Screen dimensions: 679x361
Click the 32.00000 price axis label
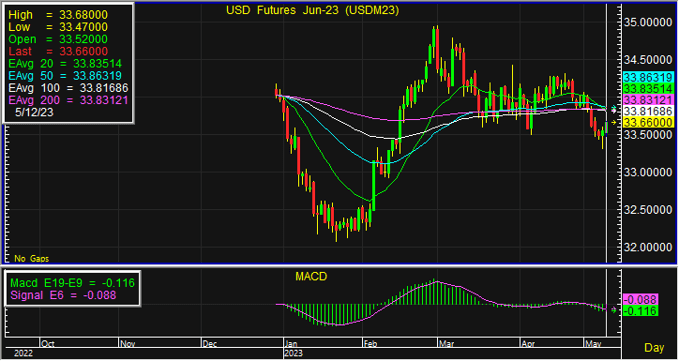coord(649,247)
